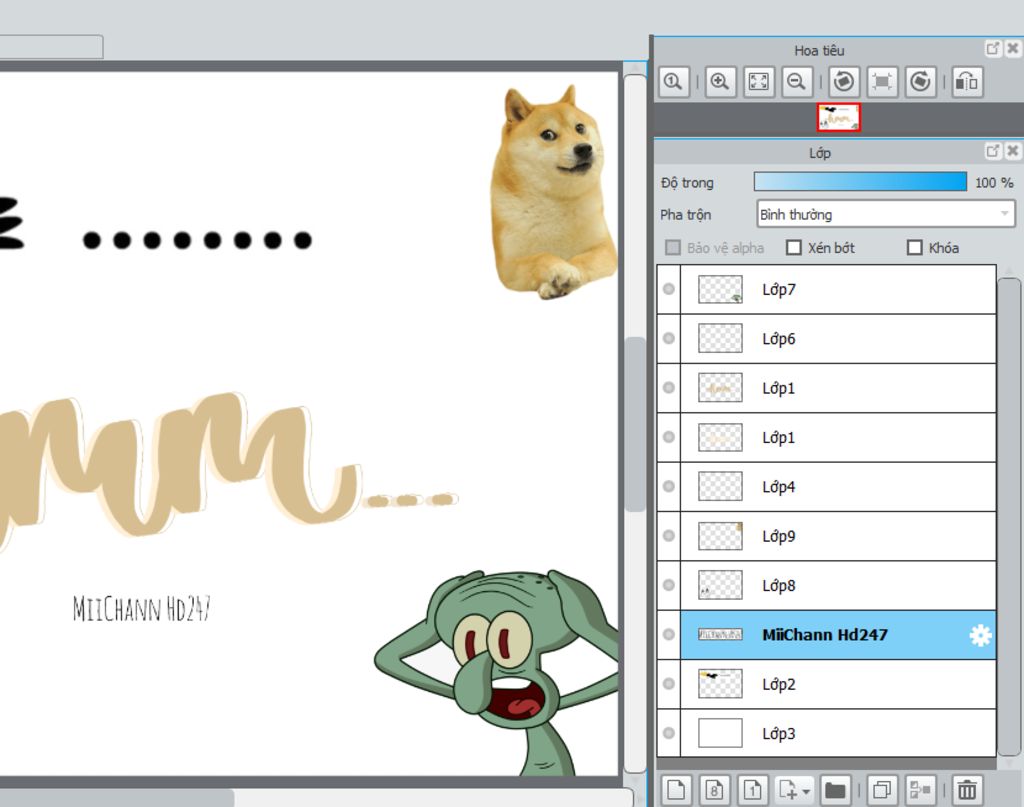Hide the Lớp4 layer
1024x807 pixels.
pyautogui.click(x=669, y=486)
